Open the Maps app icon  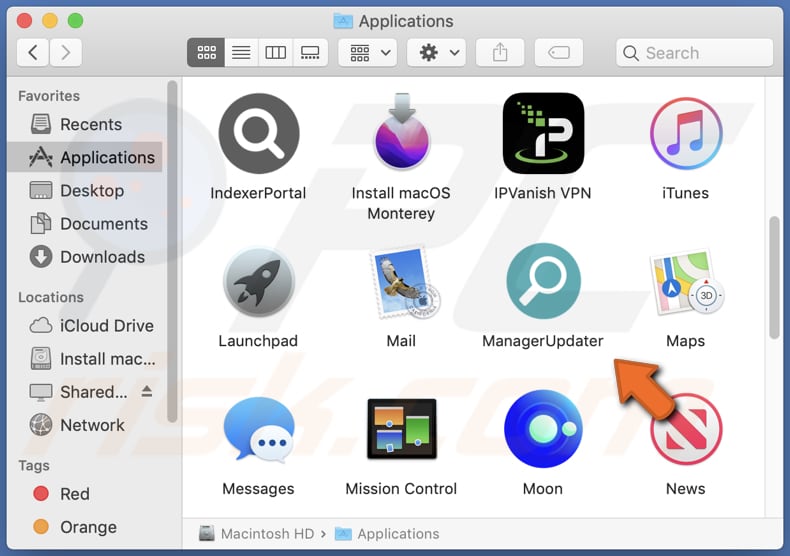[x=687, y=281]
